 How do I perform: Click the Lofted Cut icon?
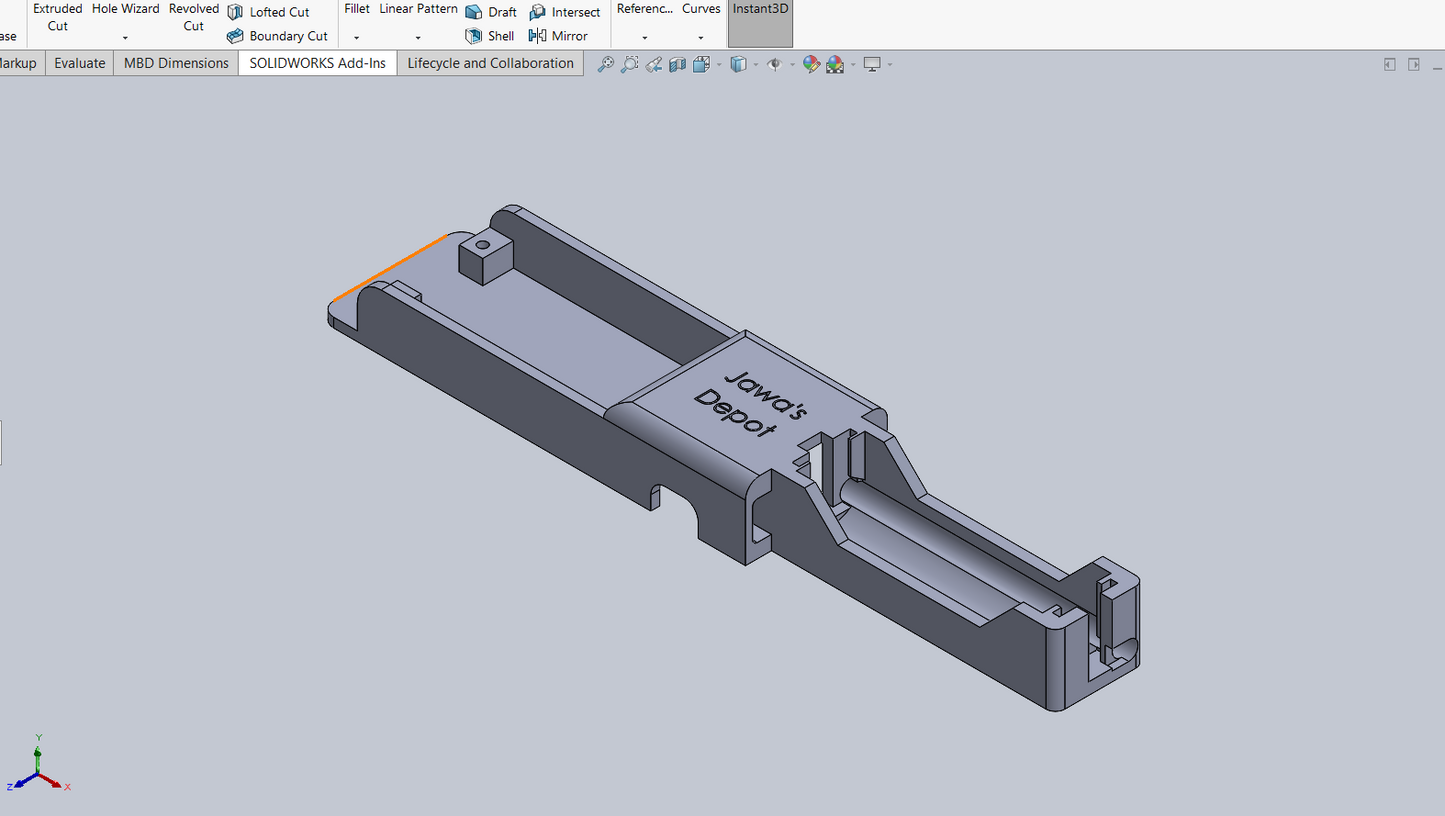[235, 12]
